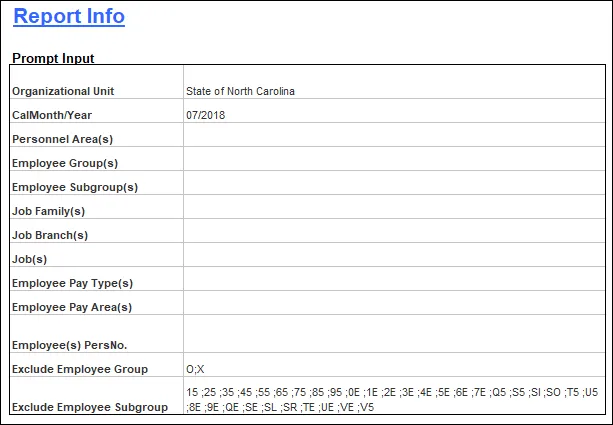Click the Employee Group(s) label
This screenshot has width=613, height=425.
(x=65, y=163)
